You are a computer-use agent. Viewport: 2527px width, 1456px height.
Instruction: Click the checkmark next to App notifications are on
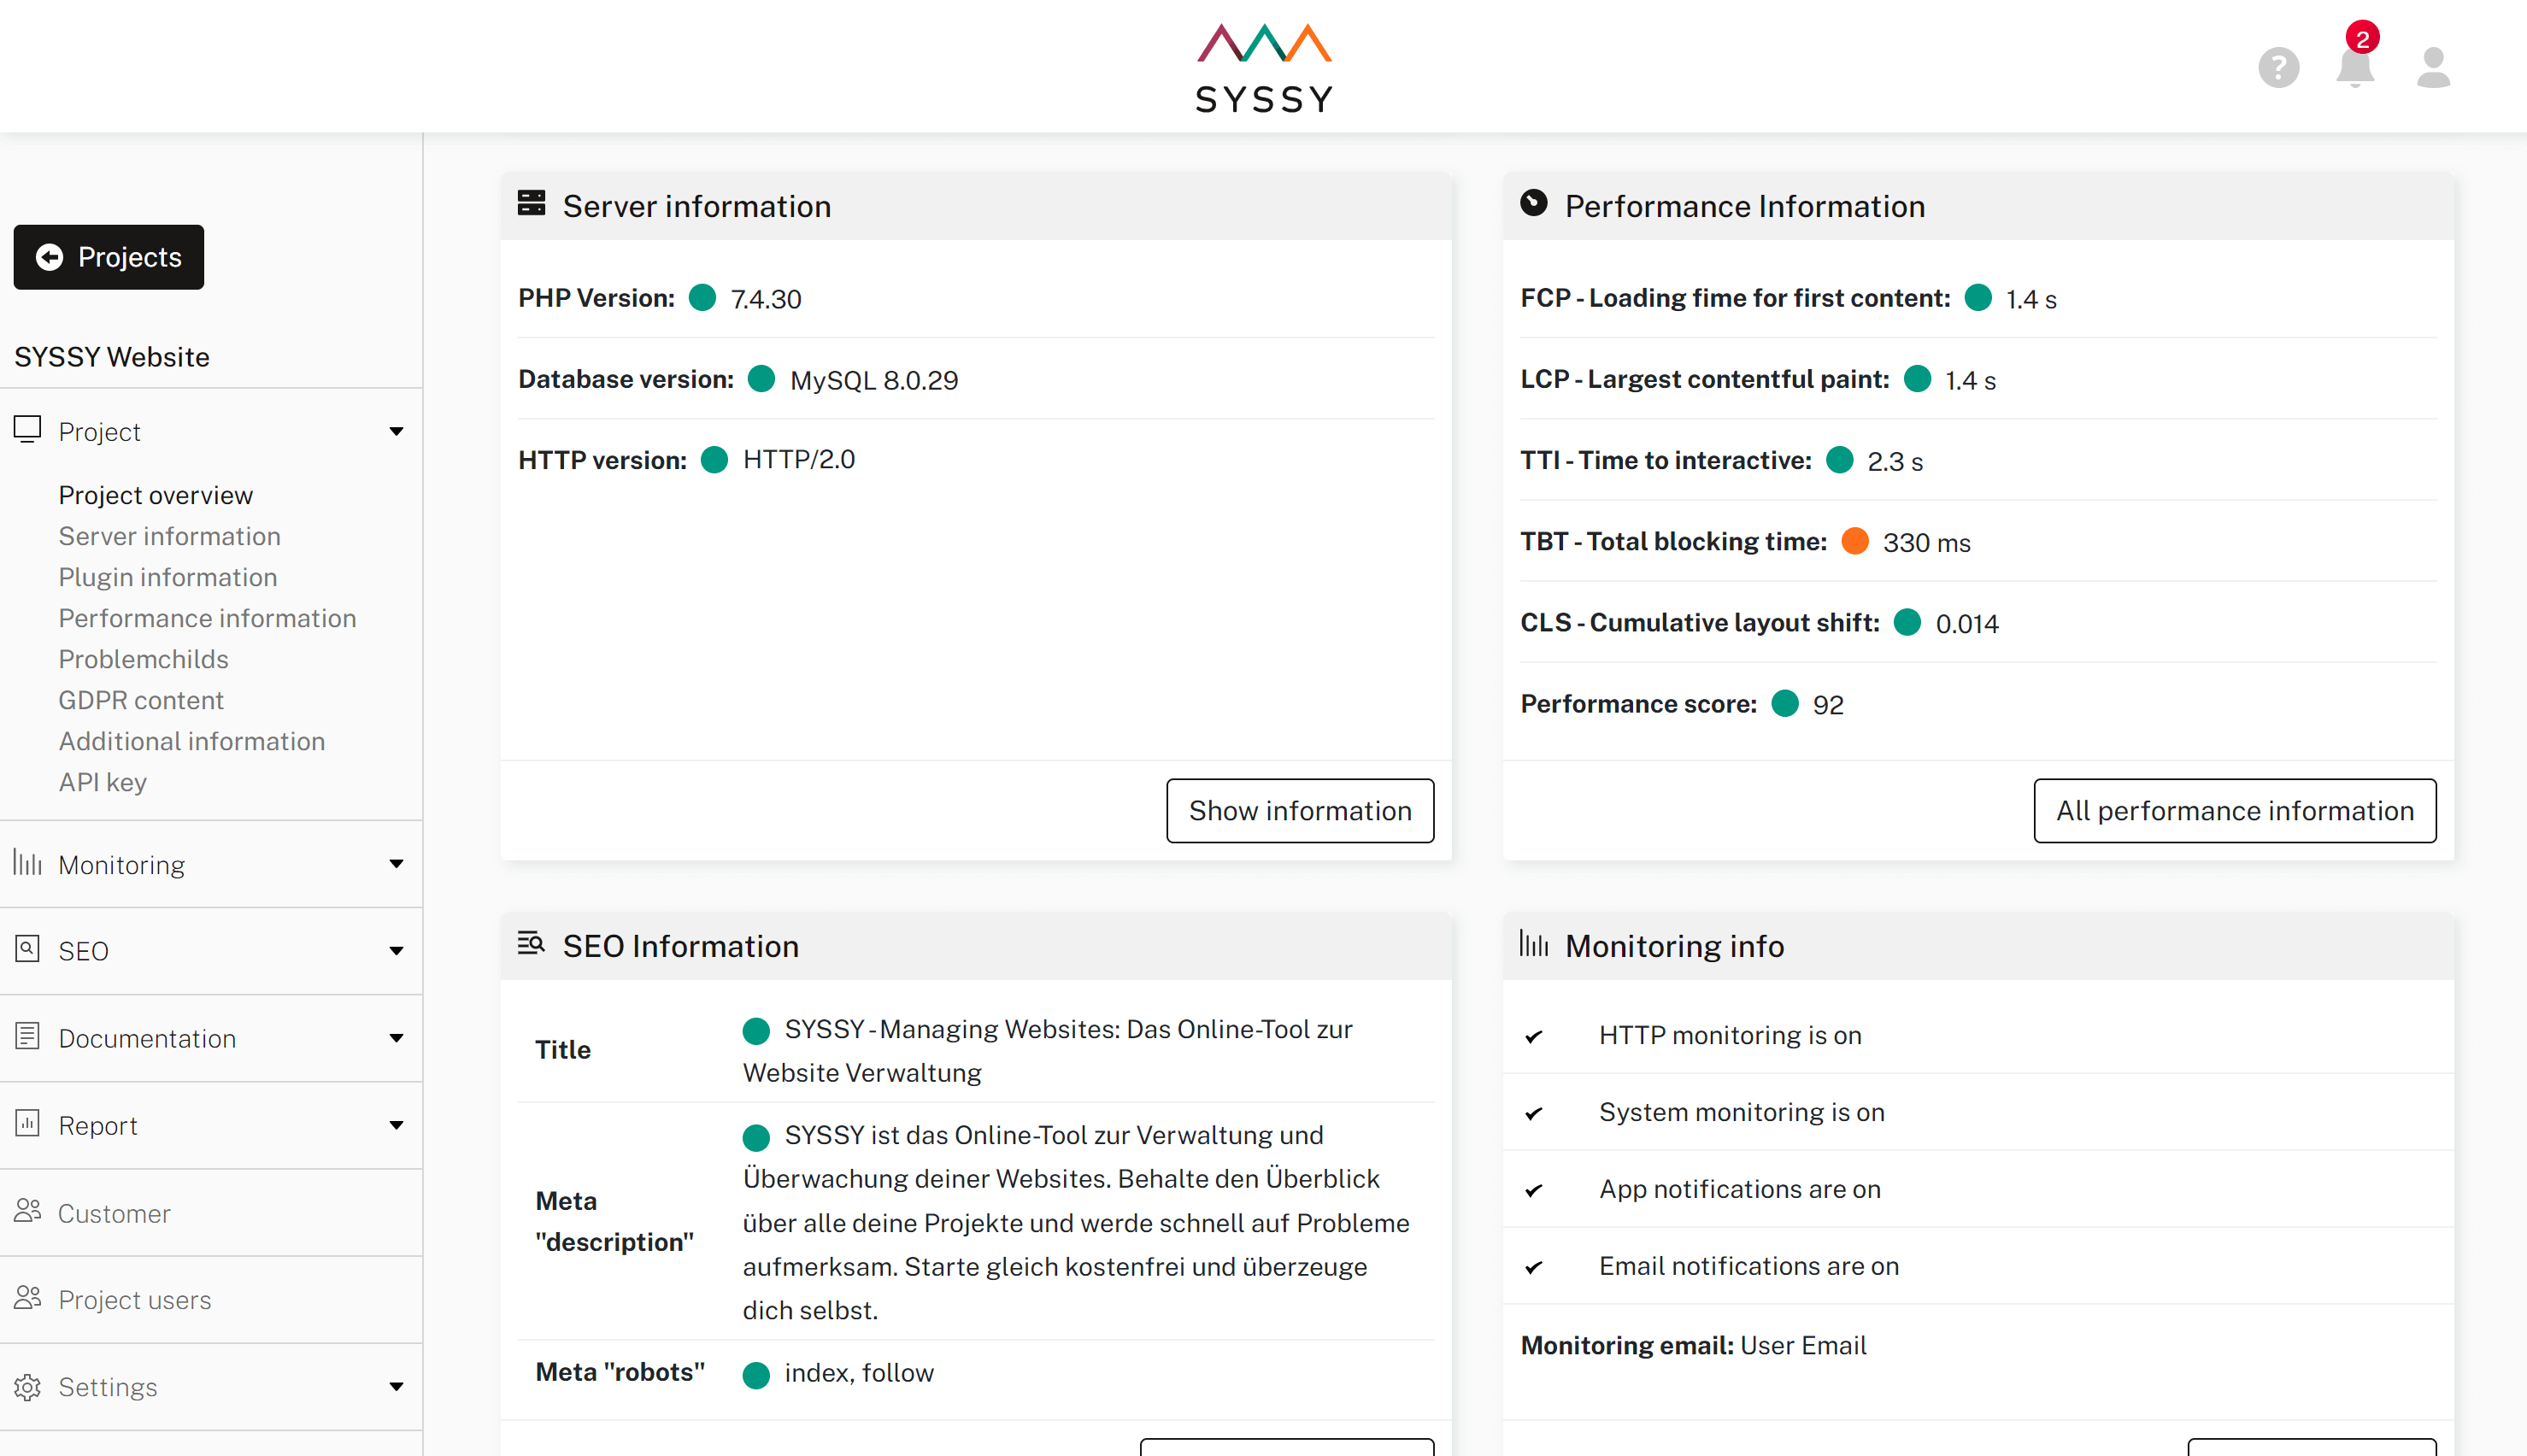coord(1533,1190)
